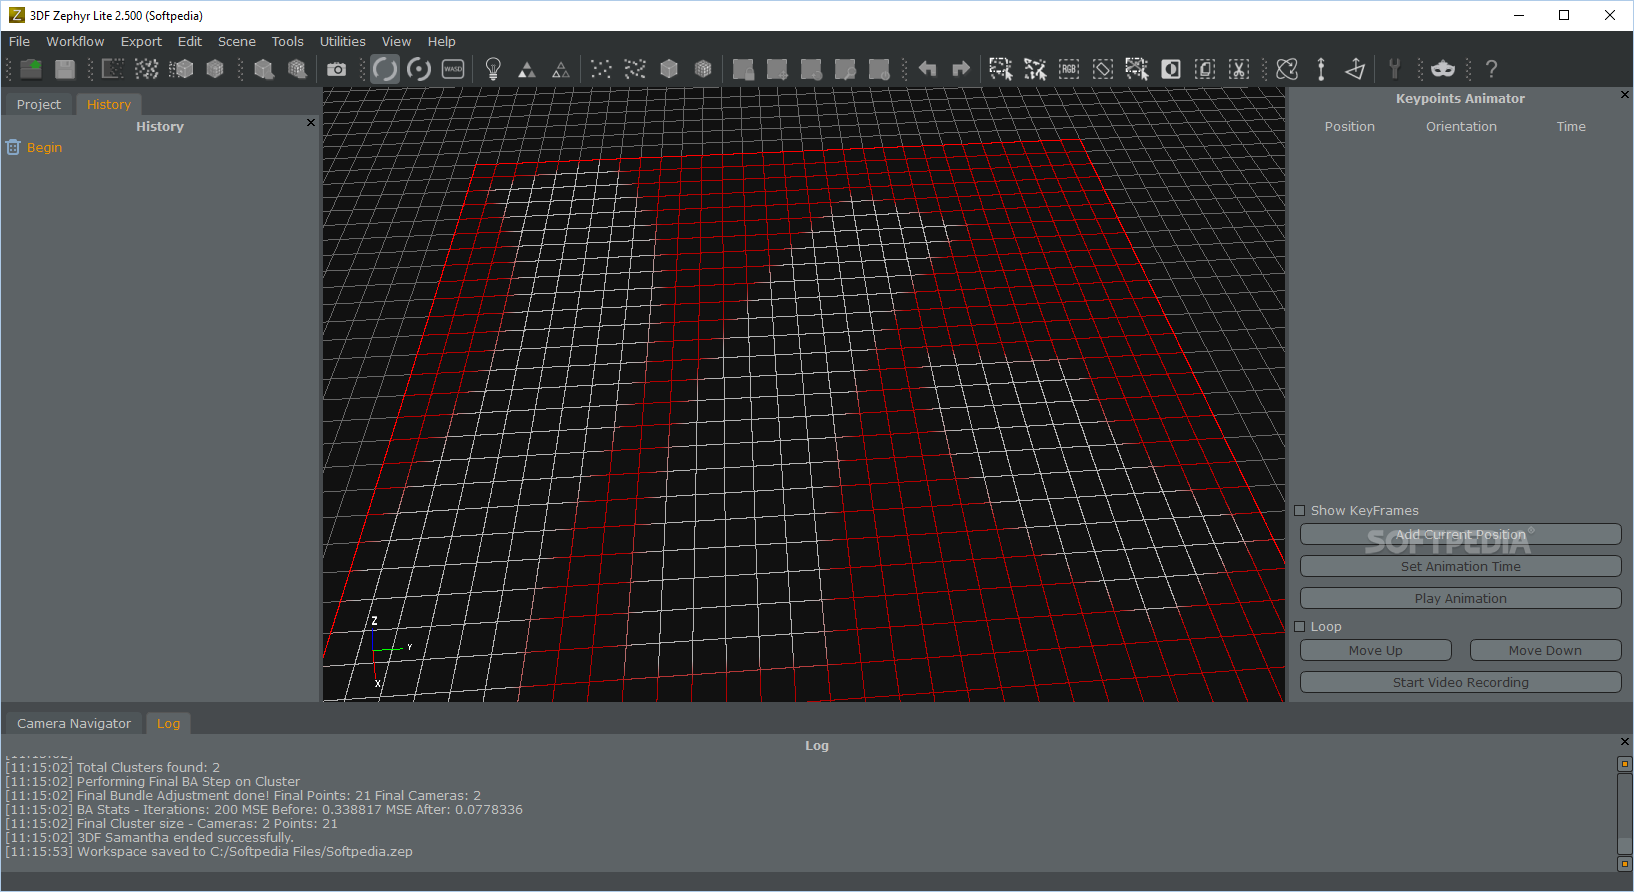The image size is (1634, 892).
Task: Click the Play Animation button
Action: [1461, 599]
